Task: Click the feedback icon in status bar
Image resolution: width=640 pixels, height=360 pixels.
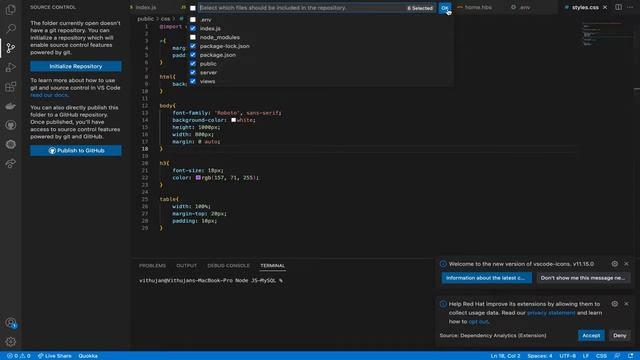Action: [x=618, y=356]
